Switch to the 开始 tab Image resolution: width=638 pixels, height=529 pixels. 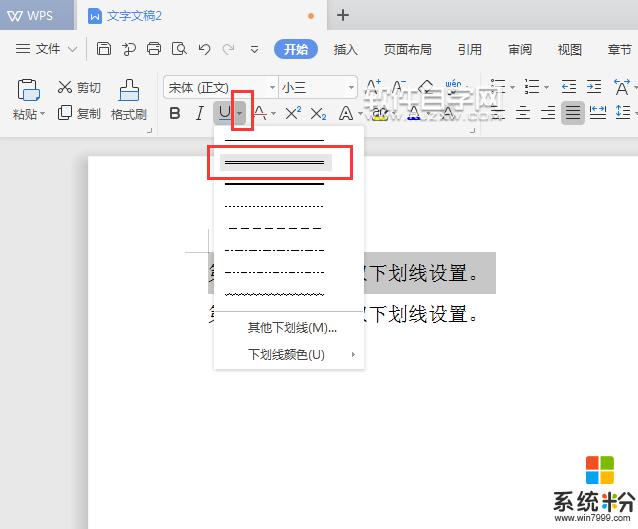point(296,49)
